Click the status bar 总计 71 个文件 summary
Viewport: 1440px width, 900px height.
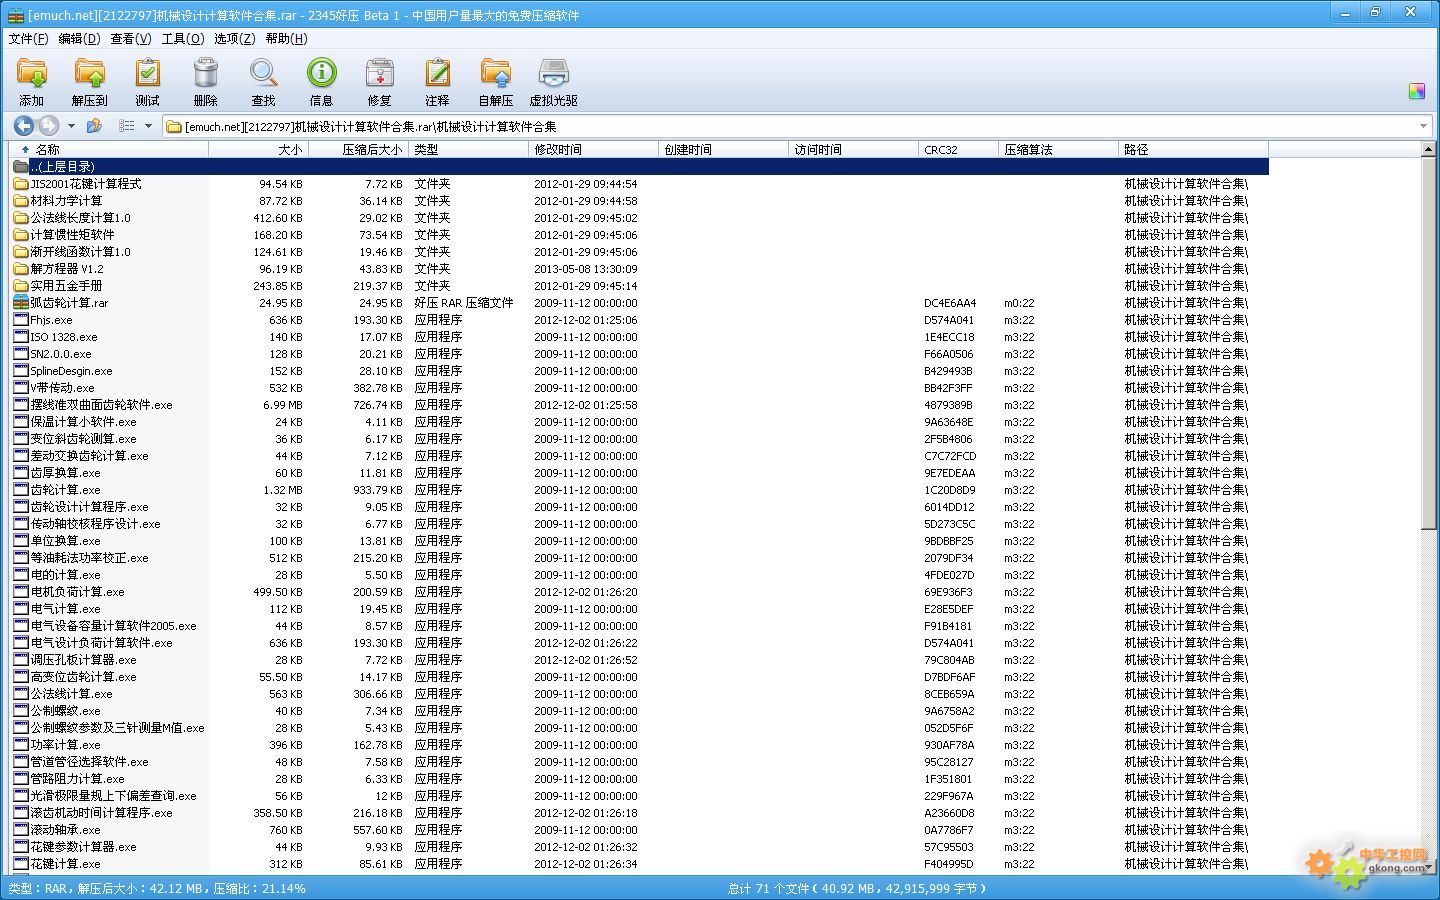pos(857,888)
